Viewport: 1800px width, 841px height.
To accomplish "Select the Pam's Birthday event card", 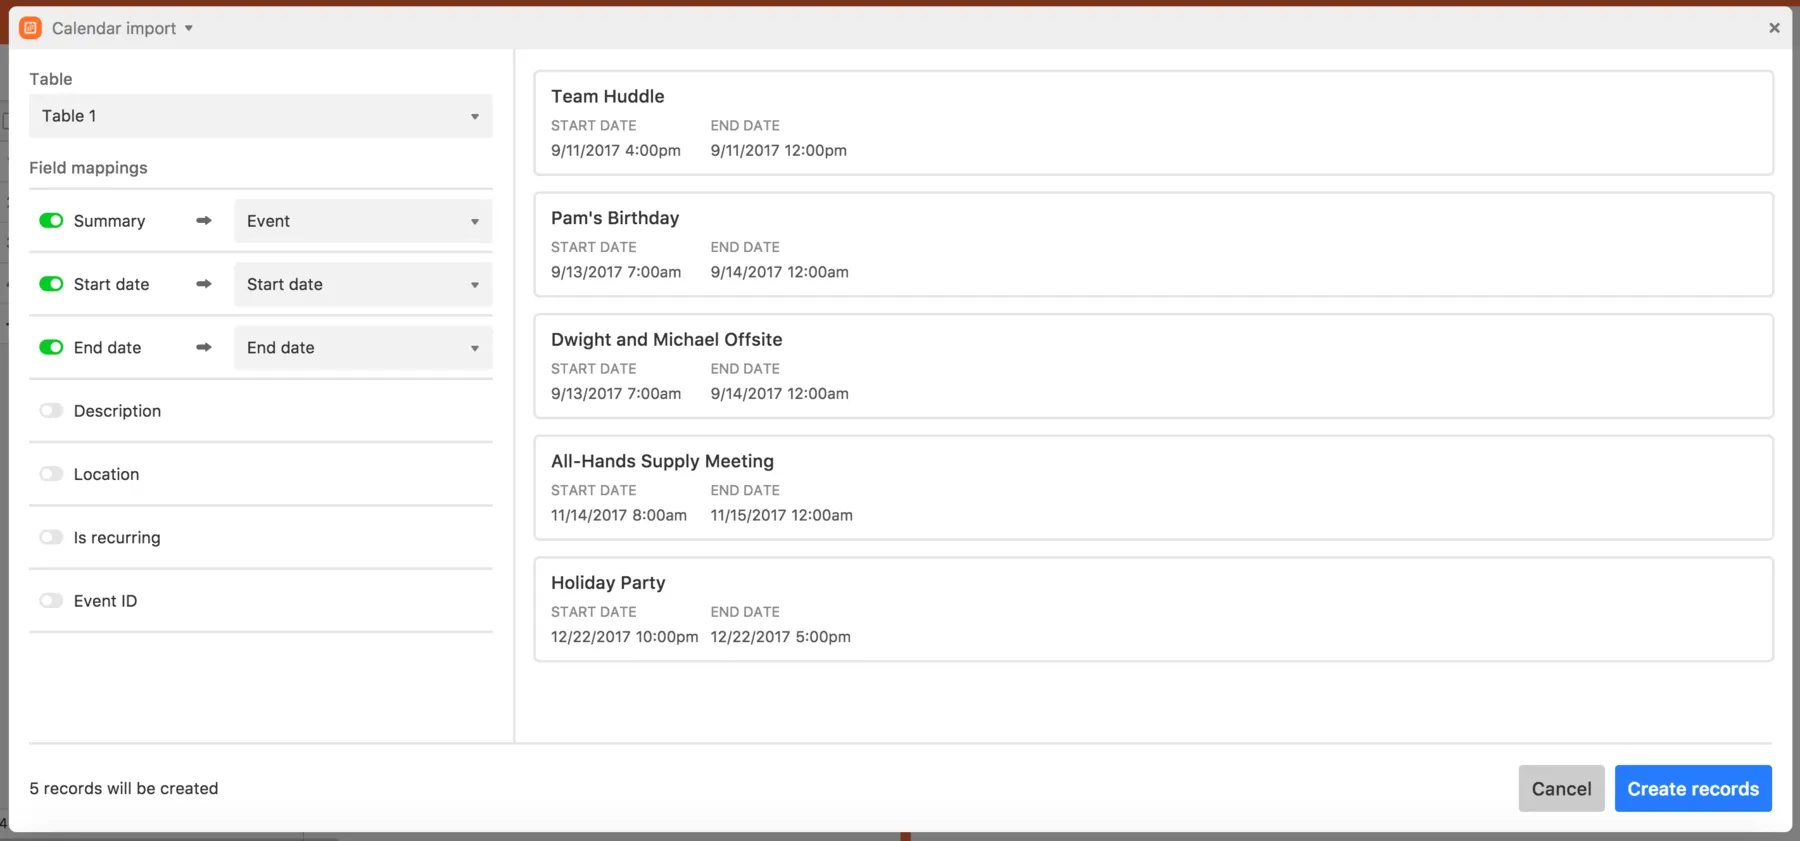I will click(x=1153, y=245).
